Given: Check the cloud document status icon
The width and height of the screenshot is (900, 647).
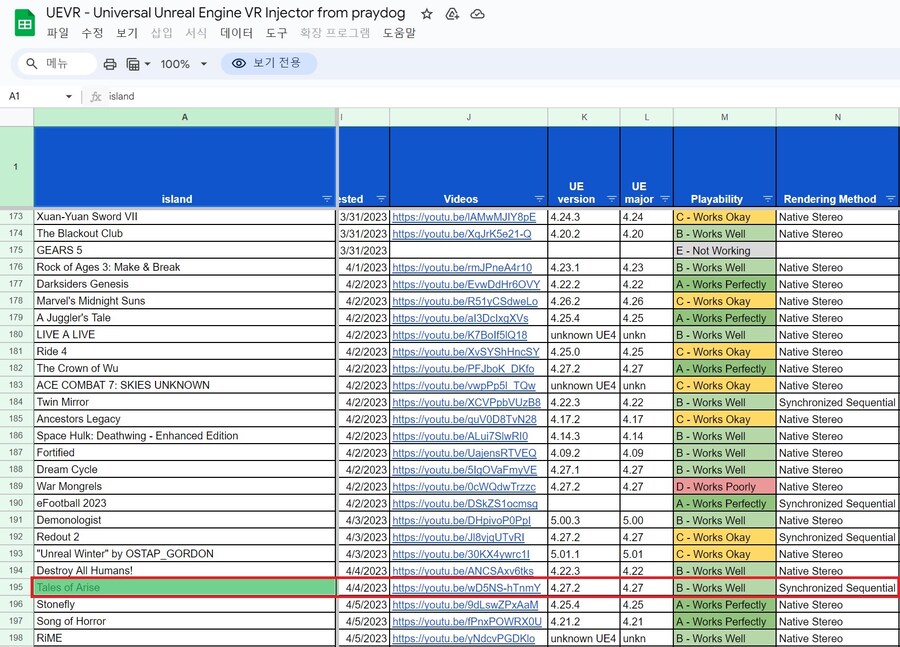Looking at the screenshot, I should click(x=477, y=14).
